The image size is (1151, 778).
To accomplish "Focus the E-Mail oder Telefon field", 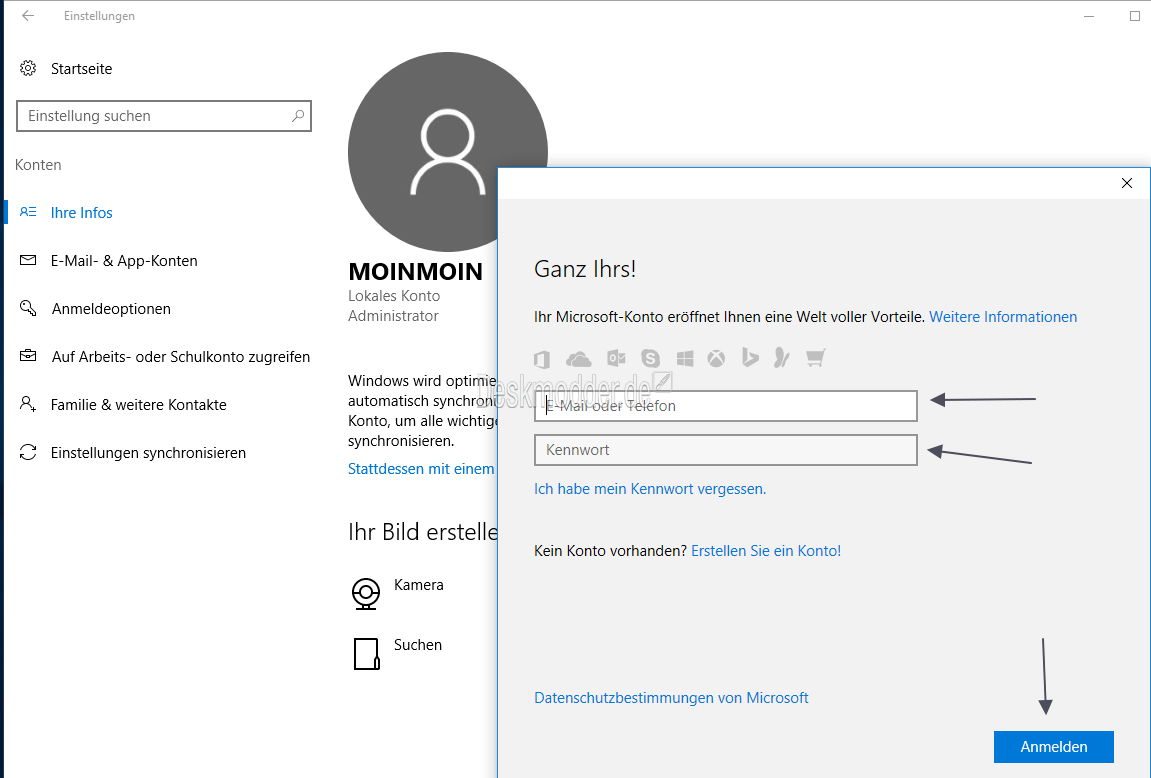I will [726, 406].
